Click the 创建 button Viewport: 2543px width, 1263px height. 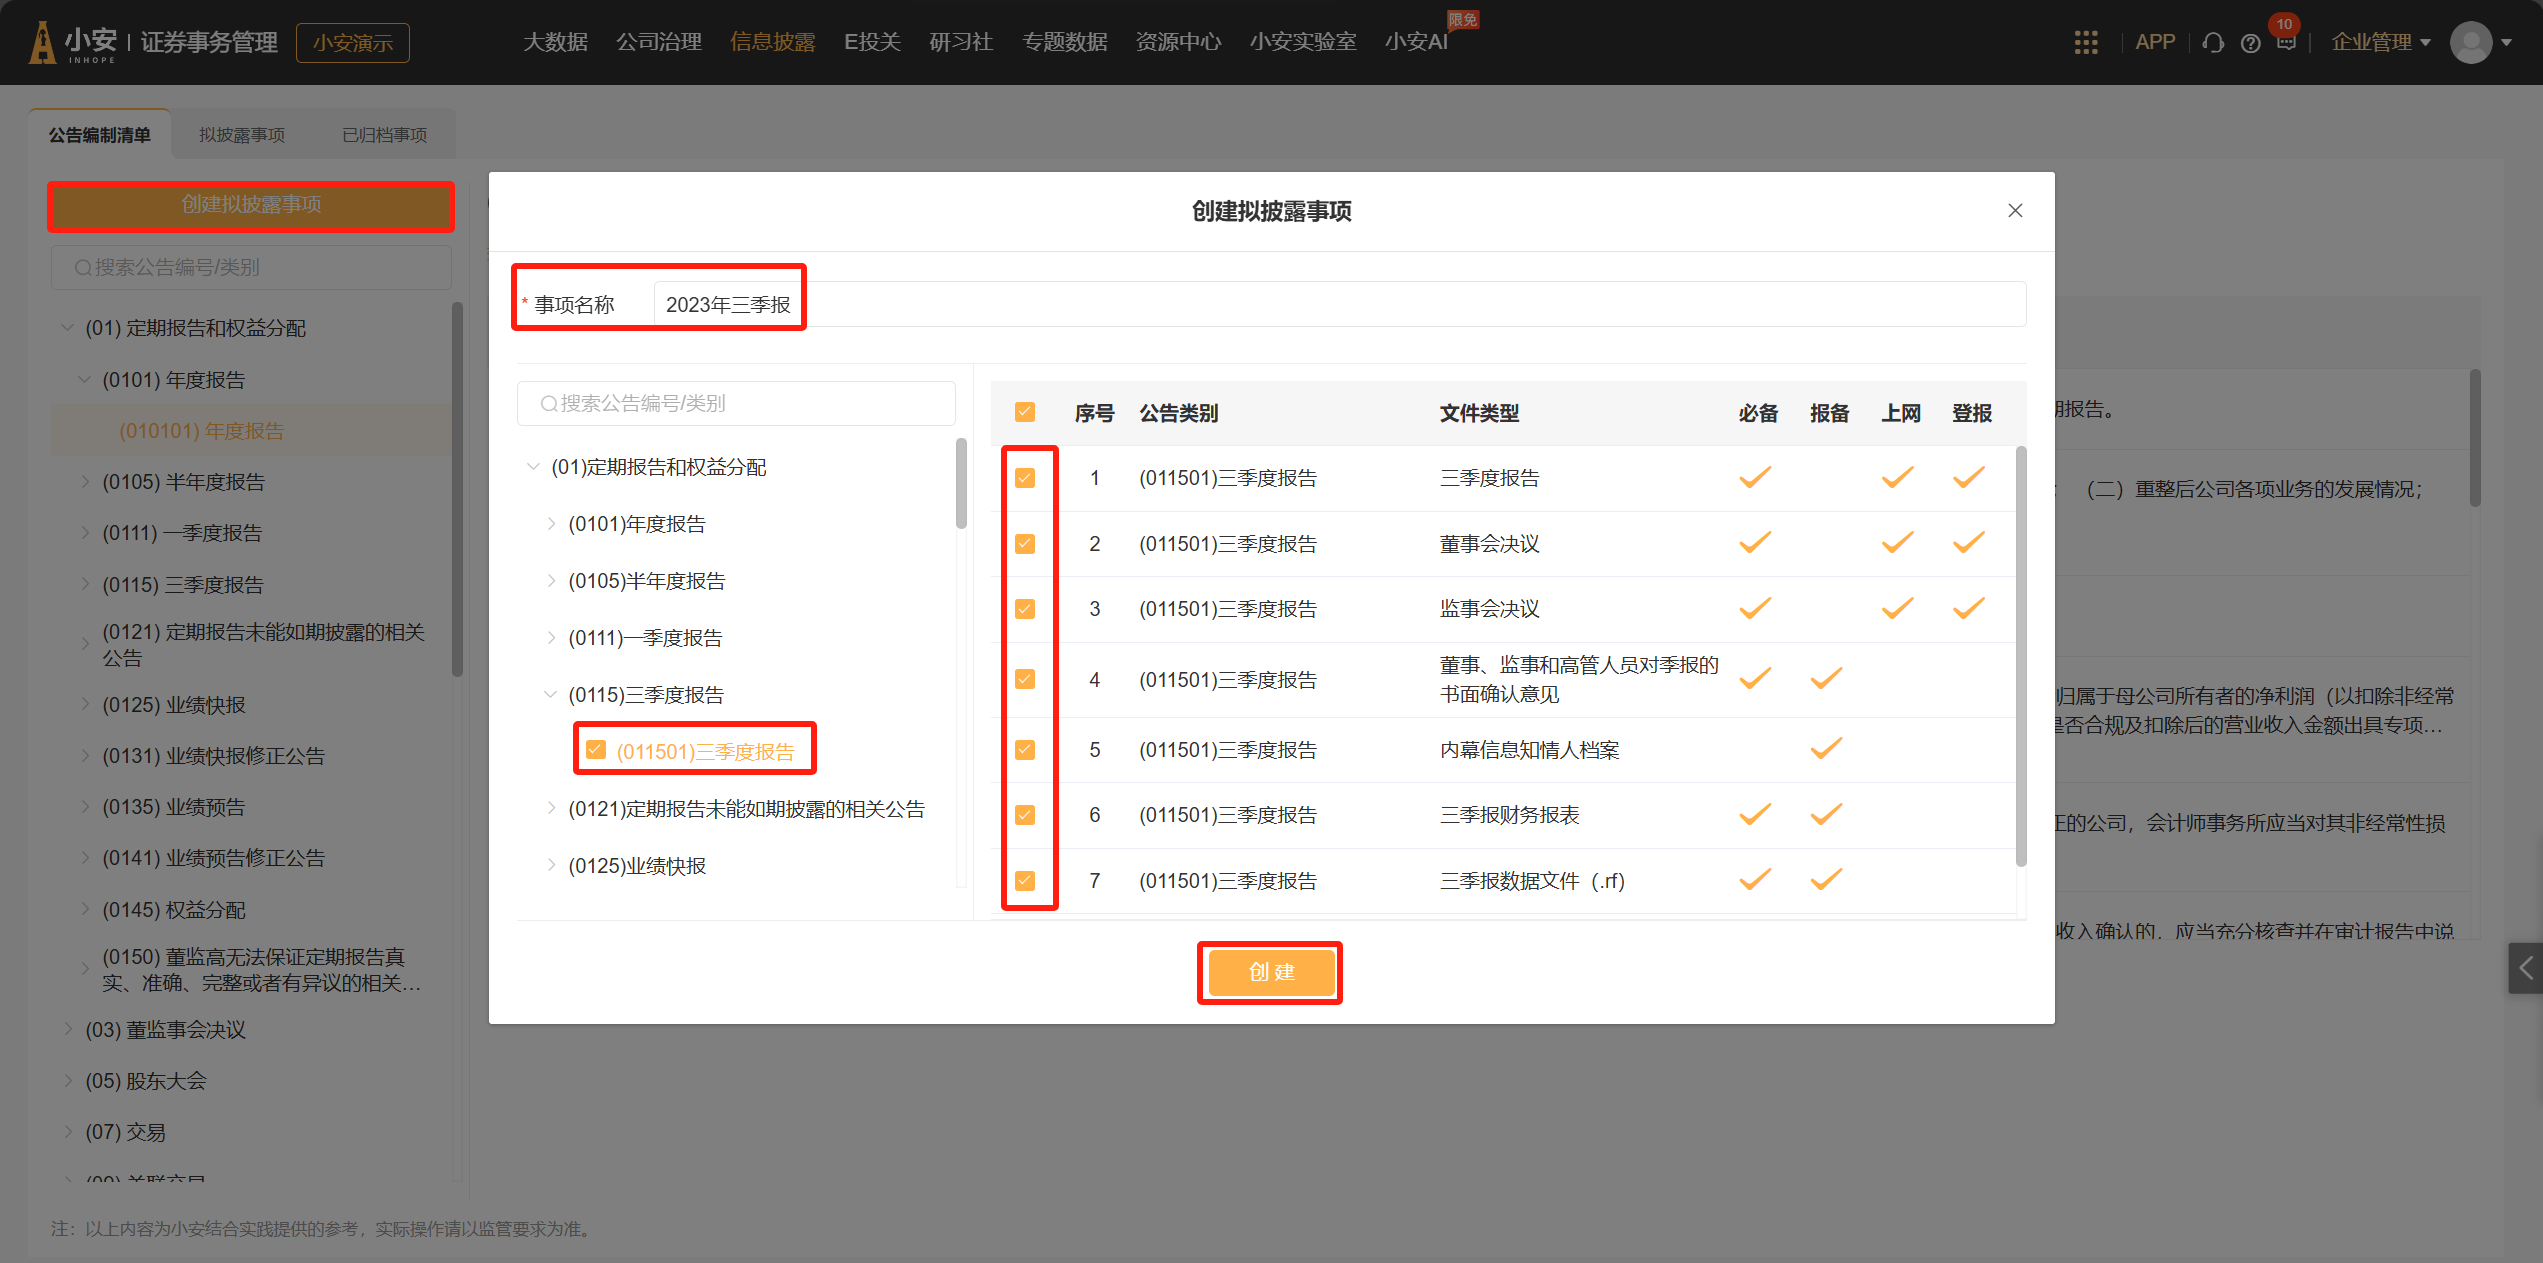pos(1270,972)
